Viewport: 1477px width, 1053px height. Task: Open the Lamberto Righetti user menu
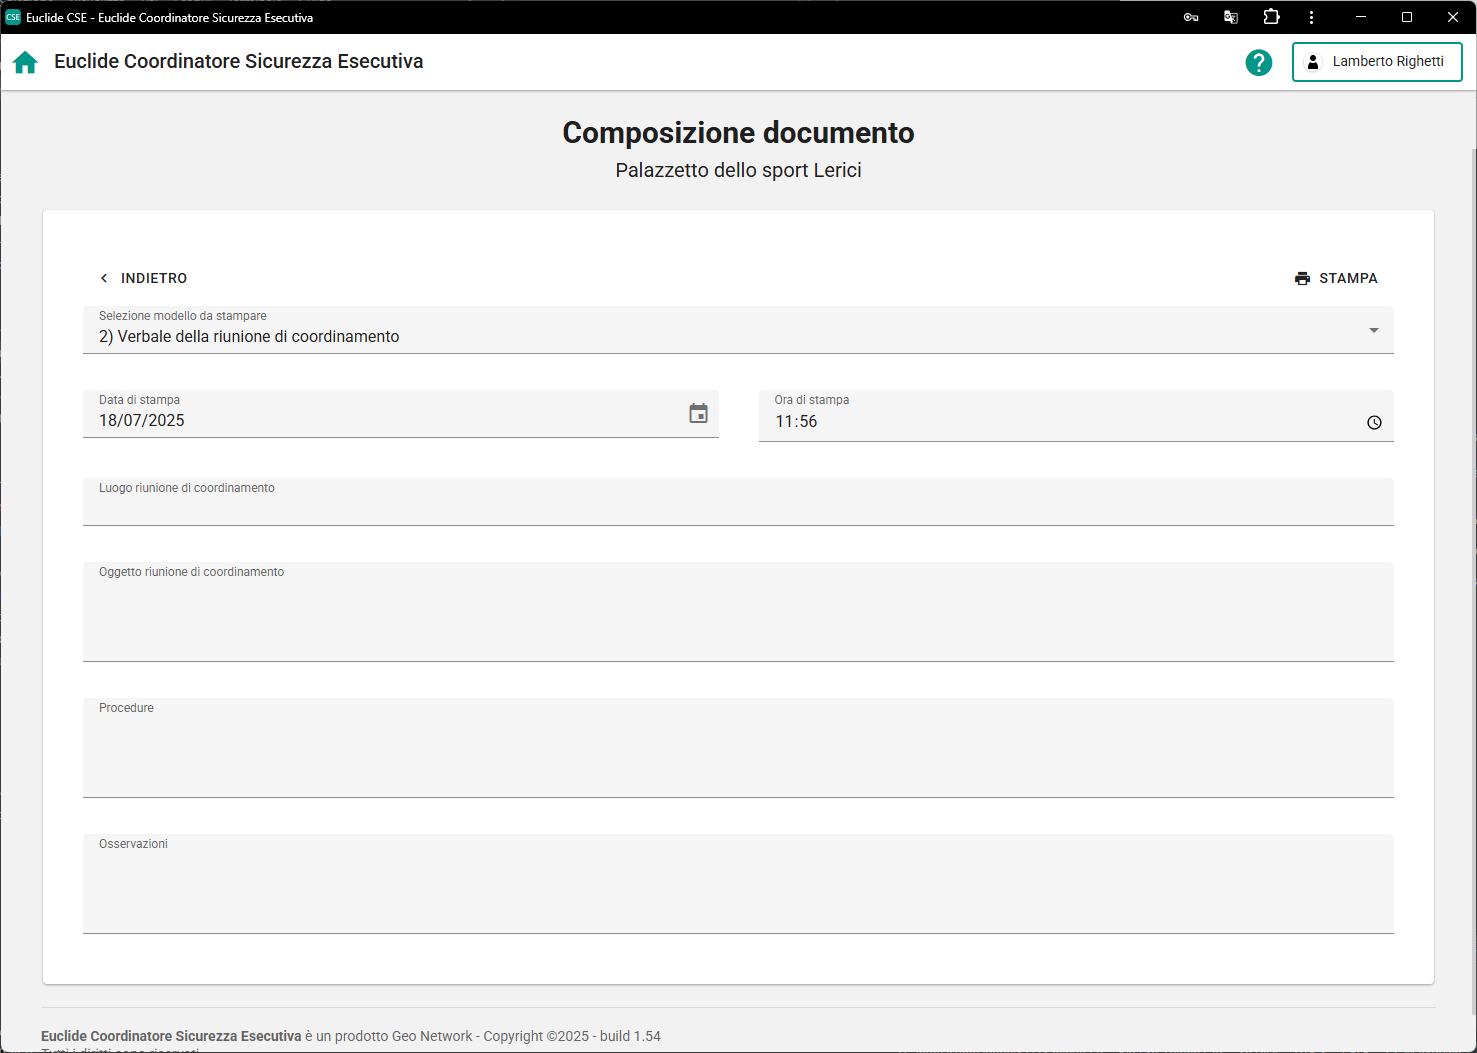(1376, 62)
